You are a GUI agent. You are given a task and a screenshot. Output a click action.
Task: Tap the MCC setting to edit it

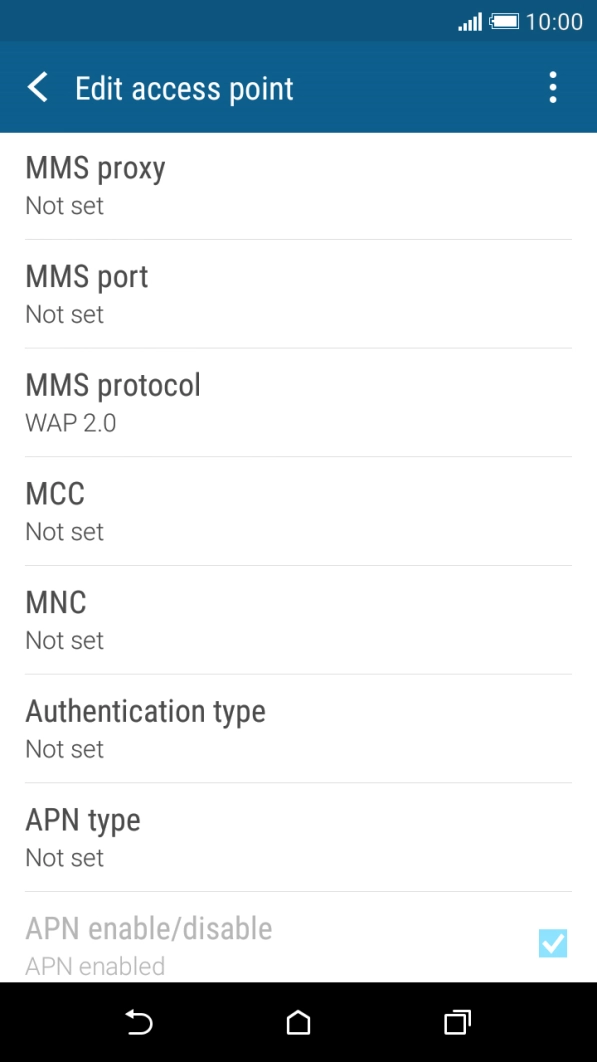click(297, 510)
